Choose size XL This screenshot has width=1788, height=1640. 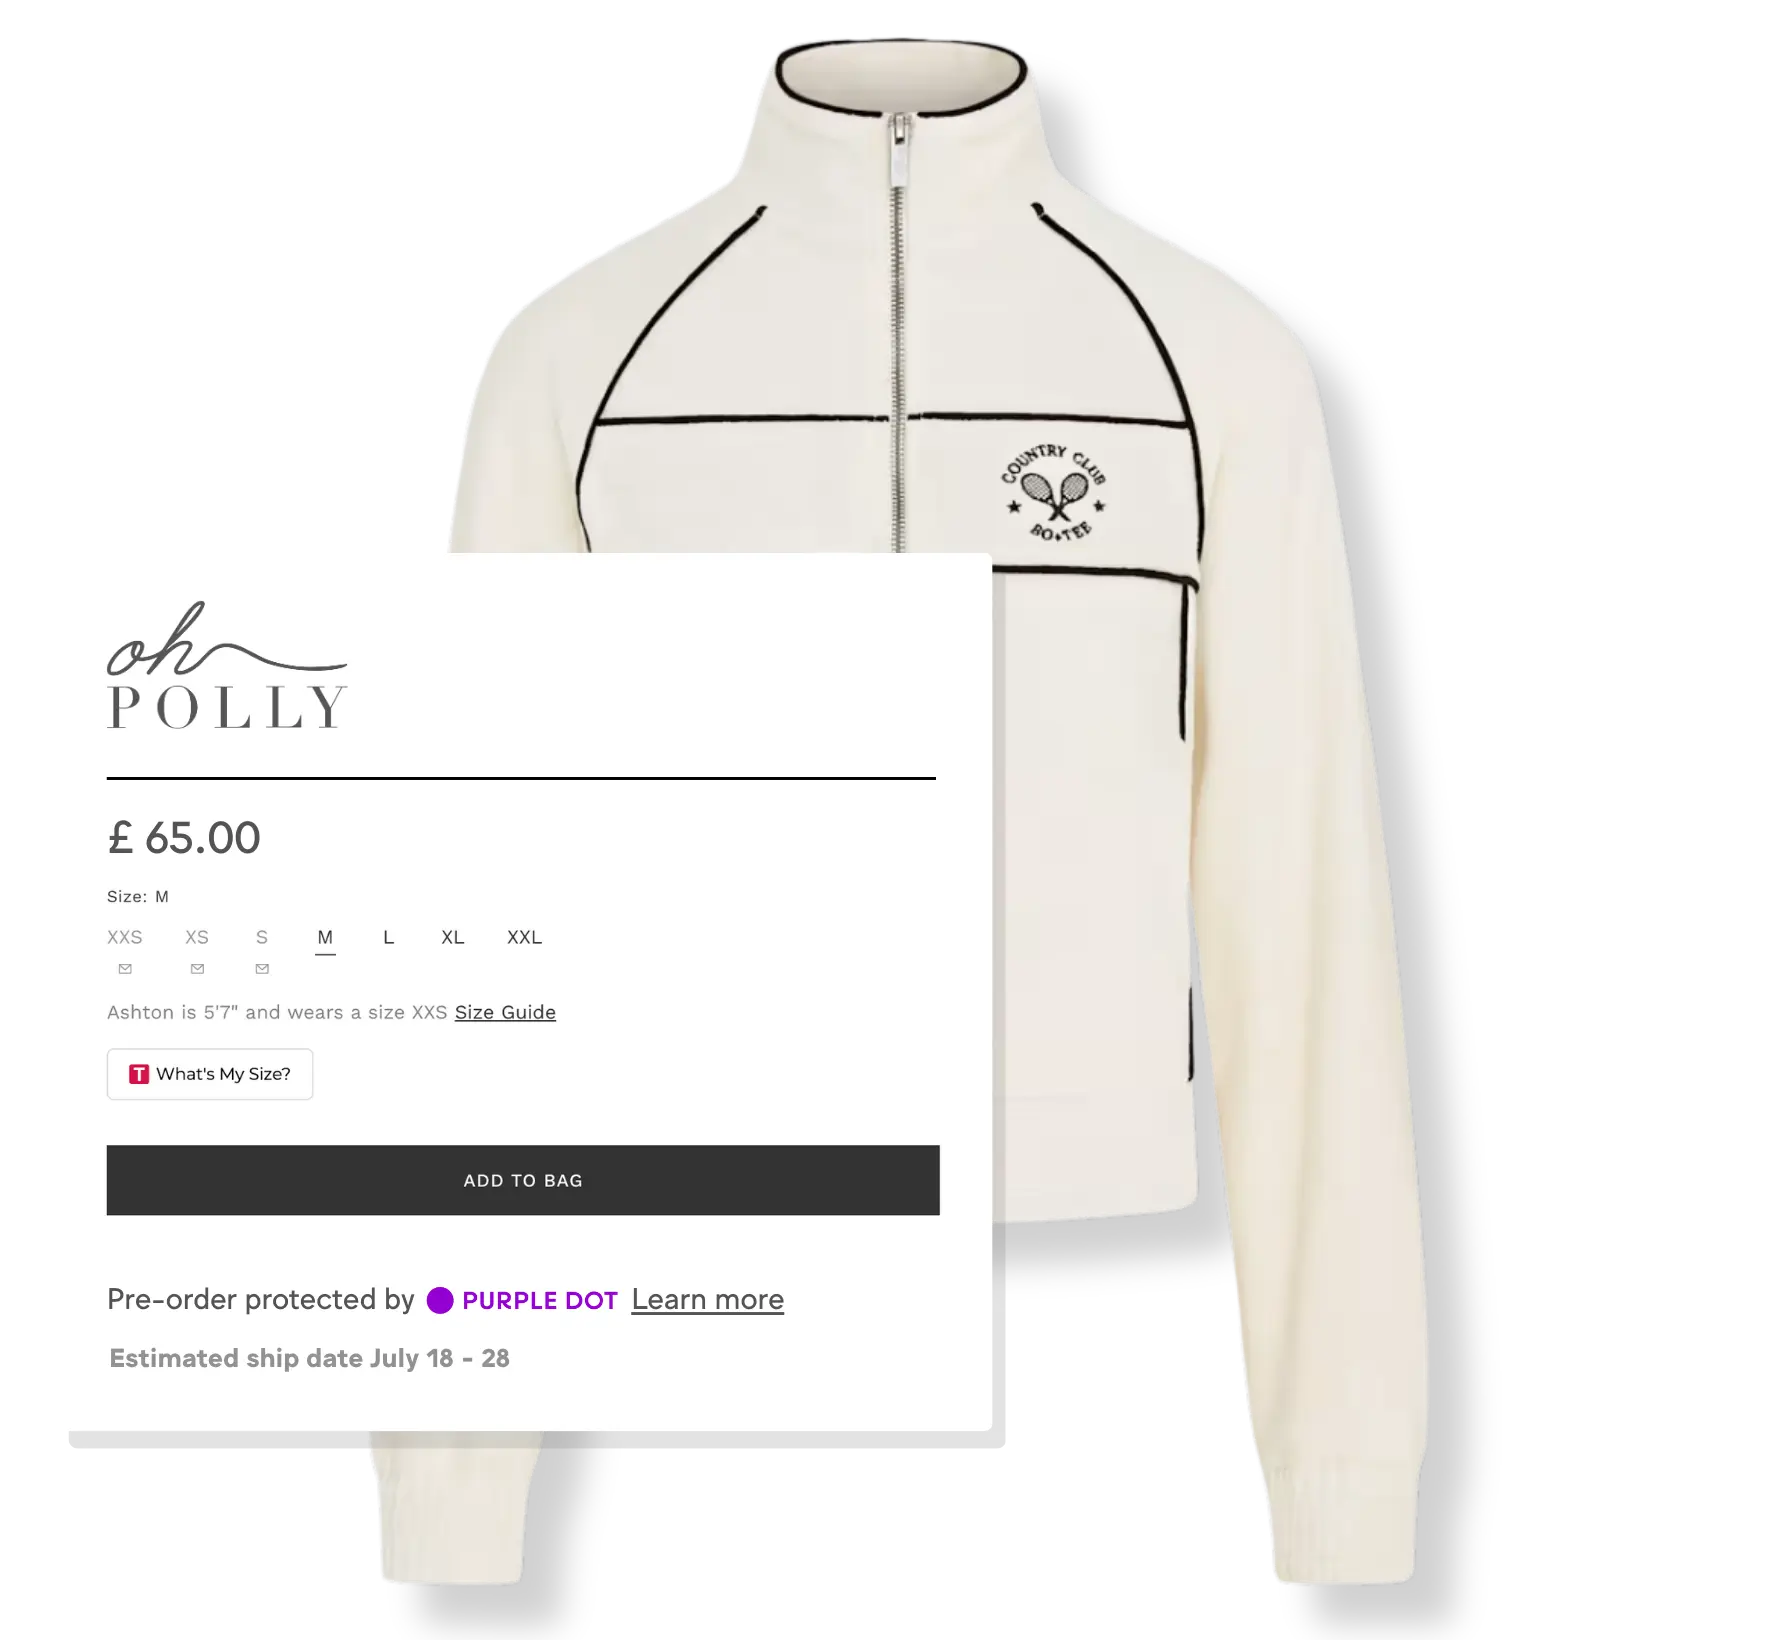(453, 937)
